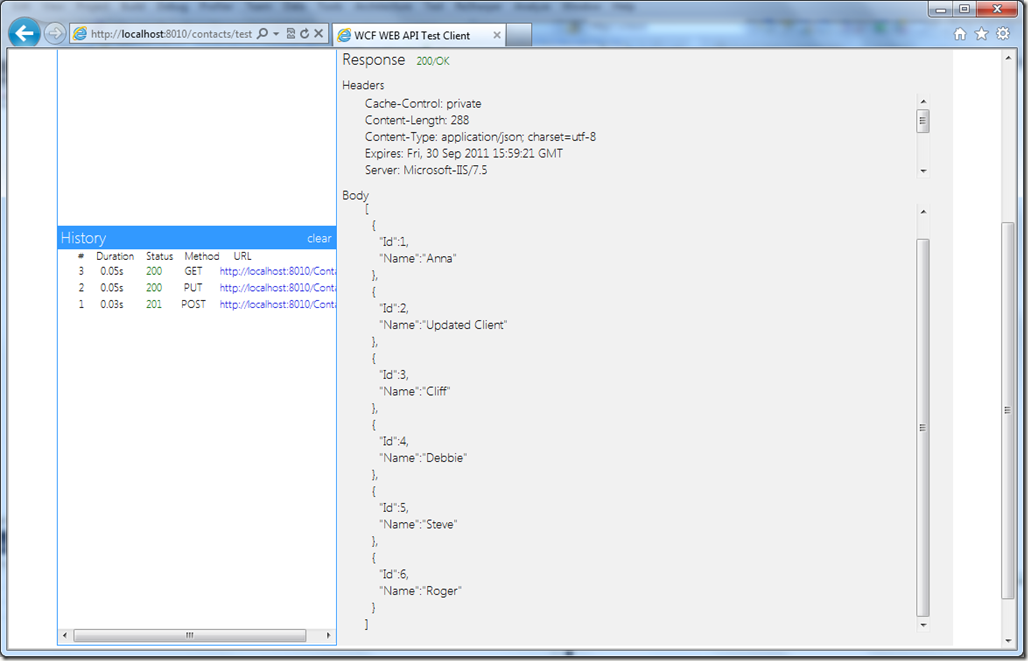Click the "Id":6 line in body
The height and width of the screenshot is (661, 1028).
click(x=394, y=574)
